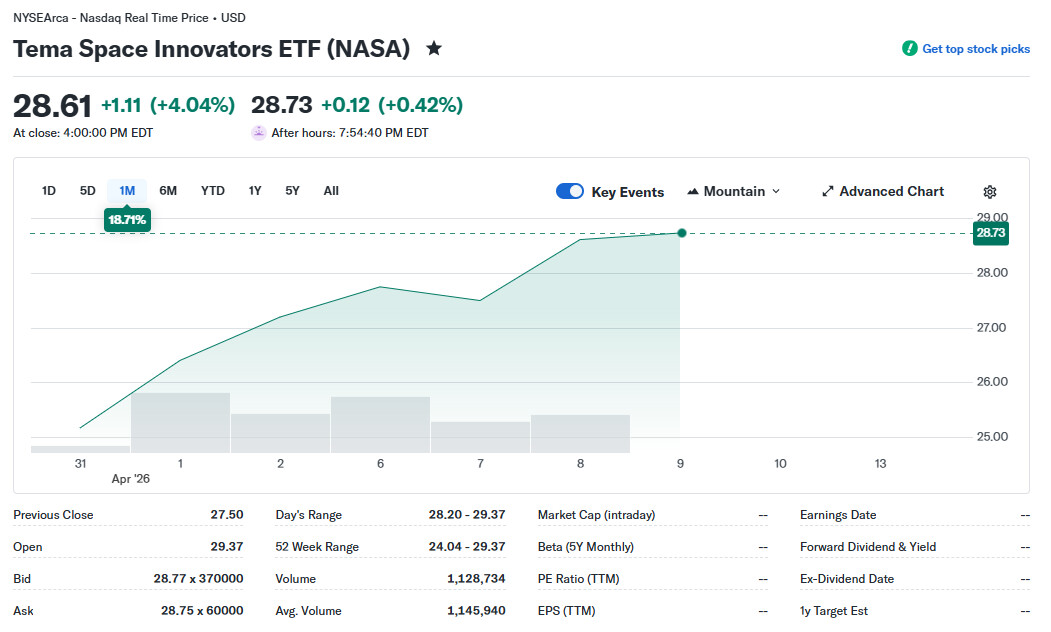Open the Get top stock picks link

[975, 48]
